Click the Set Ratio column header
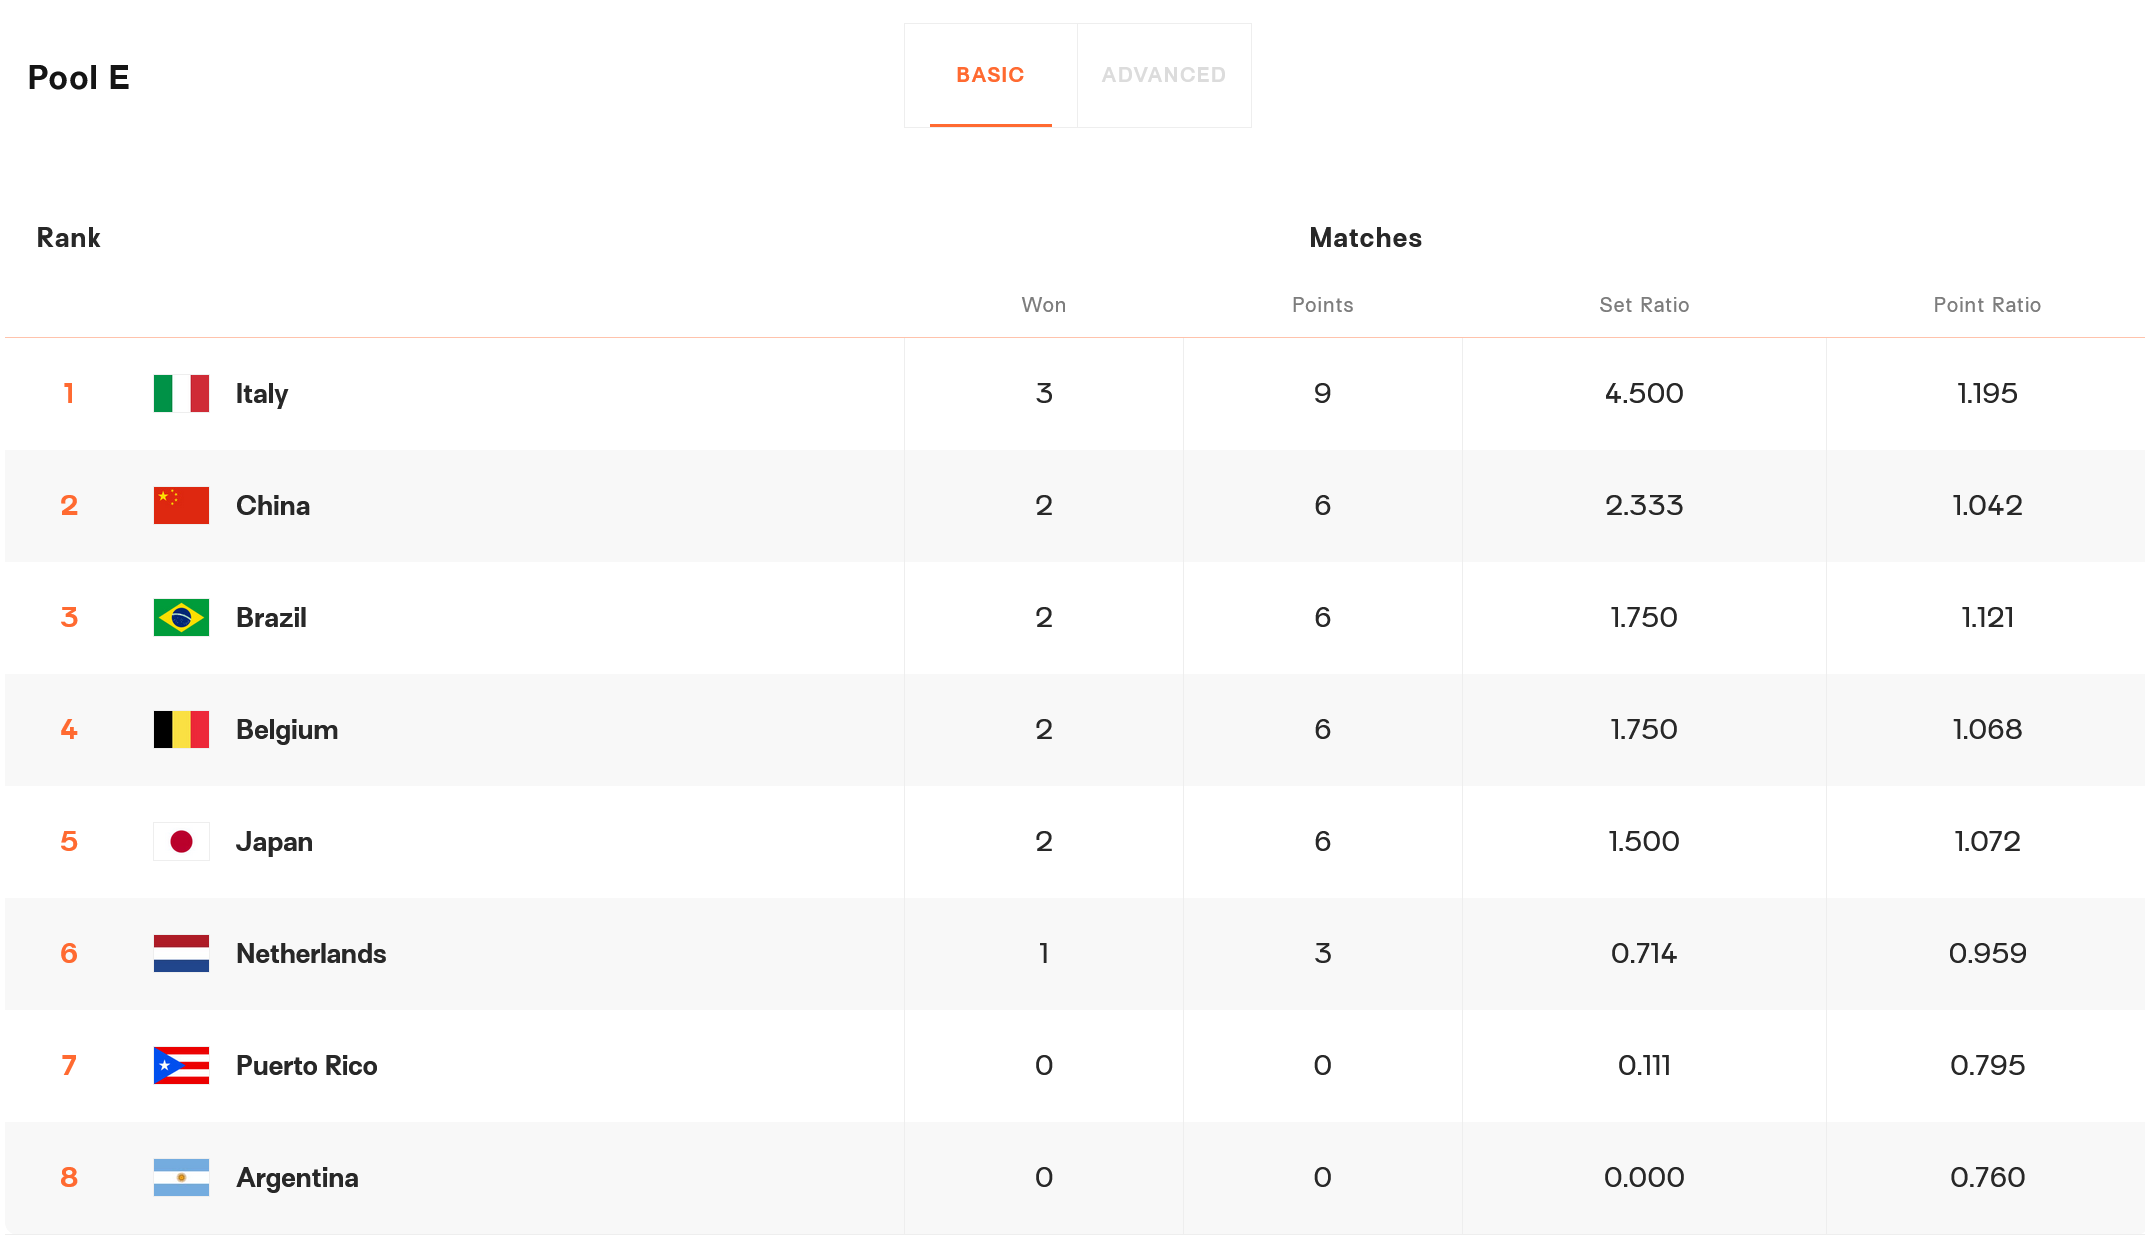 click(x=1644, y=305)
